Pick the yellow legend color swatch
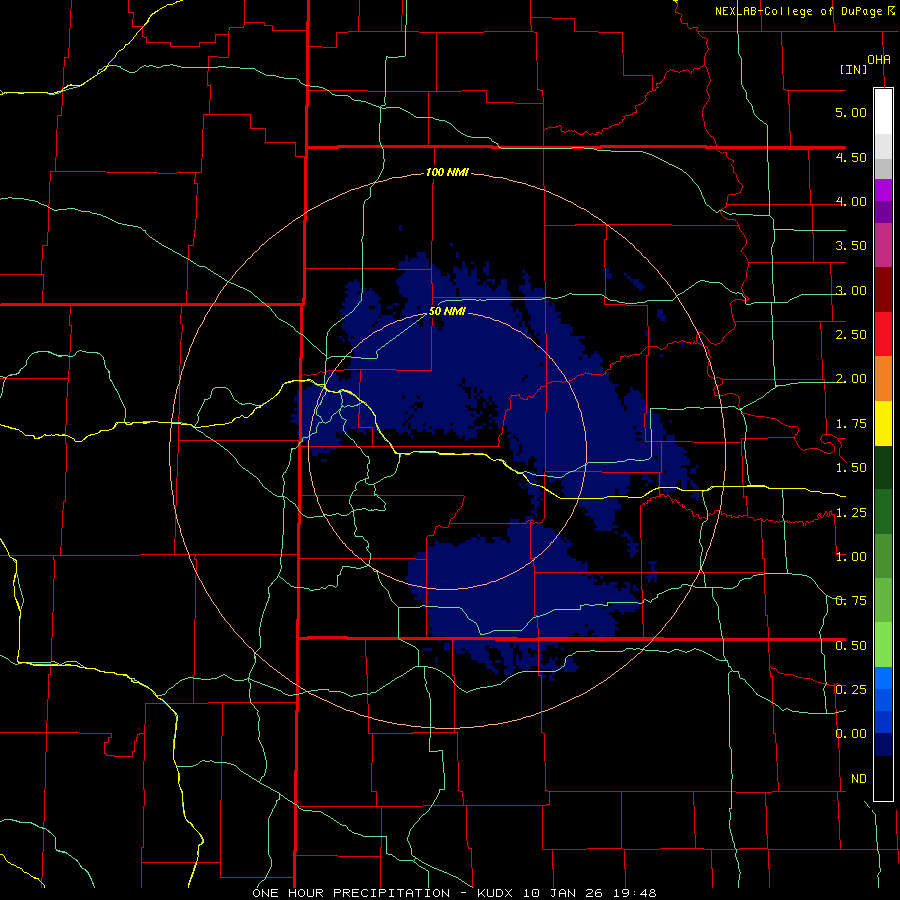The image size is (900, 900). click(883, 423)
